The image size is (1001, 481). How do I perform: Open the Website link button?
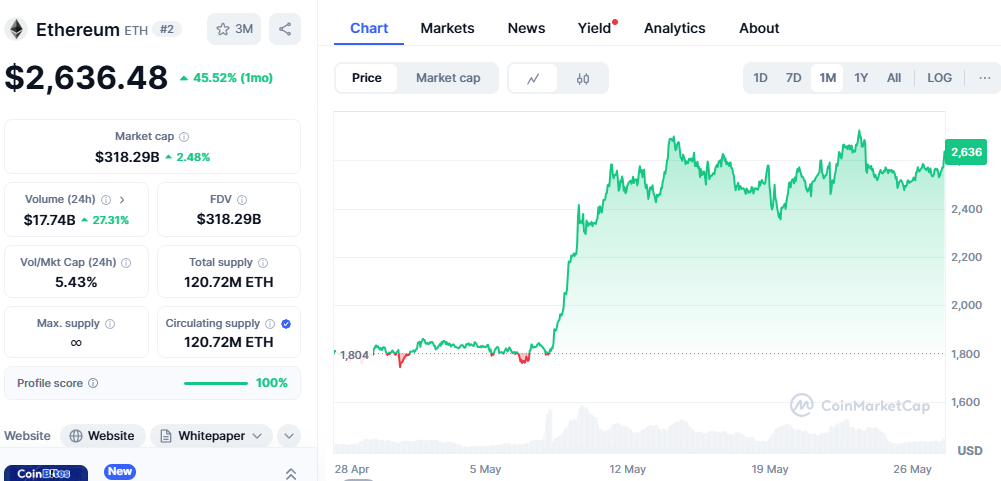point(103,436)
